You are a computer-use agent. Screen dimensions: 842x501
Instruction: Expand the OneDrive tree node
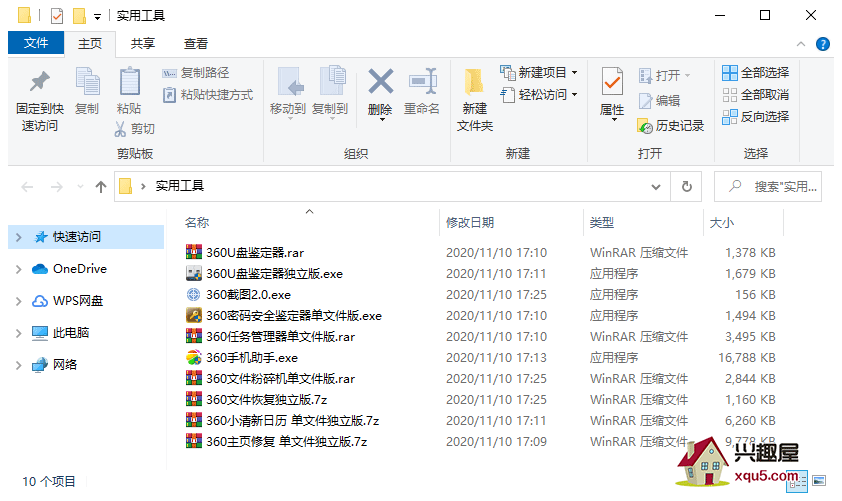click(19, 269)
